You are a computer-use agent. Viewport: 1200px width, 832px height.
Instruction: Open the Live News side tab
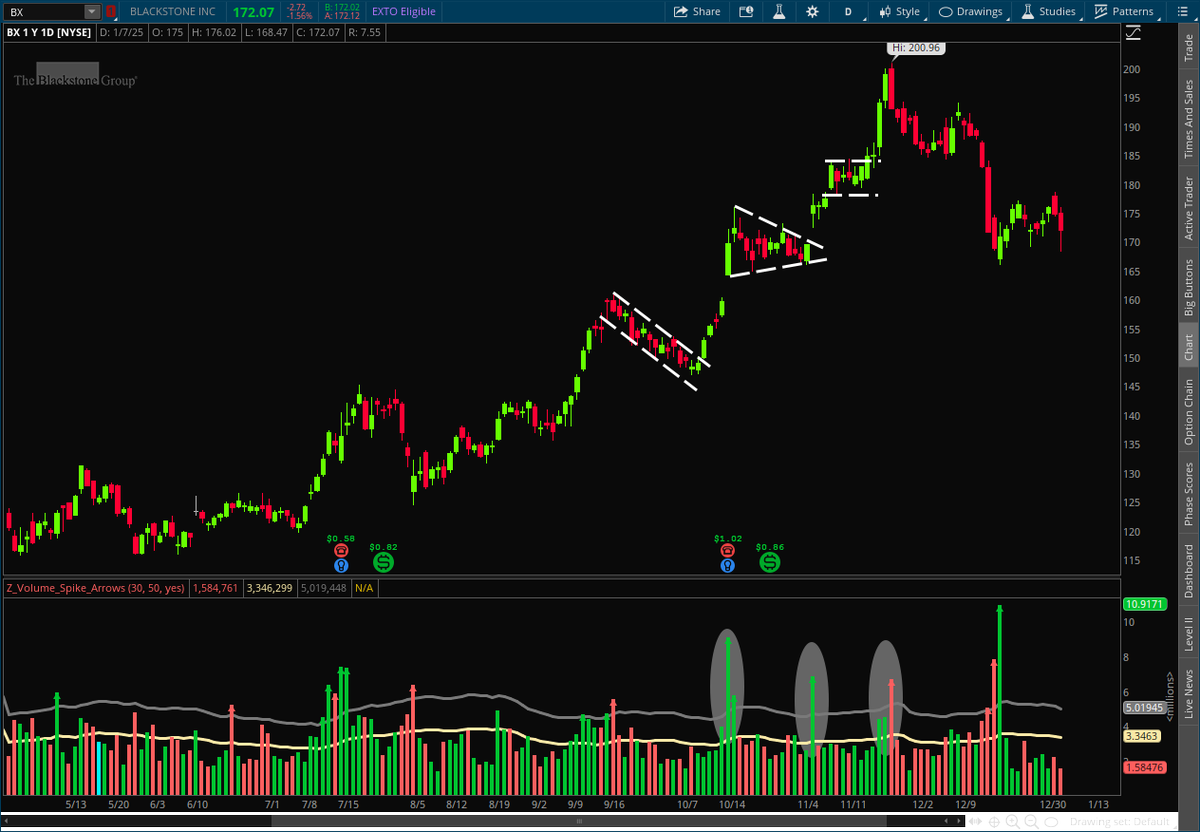1188,692
